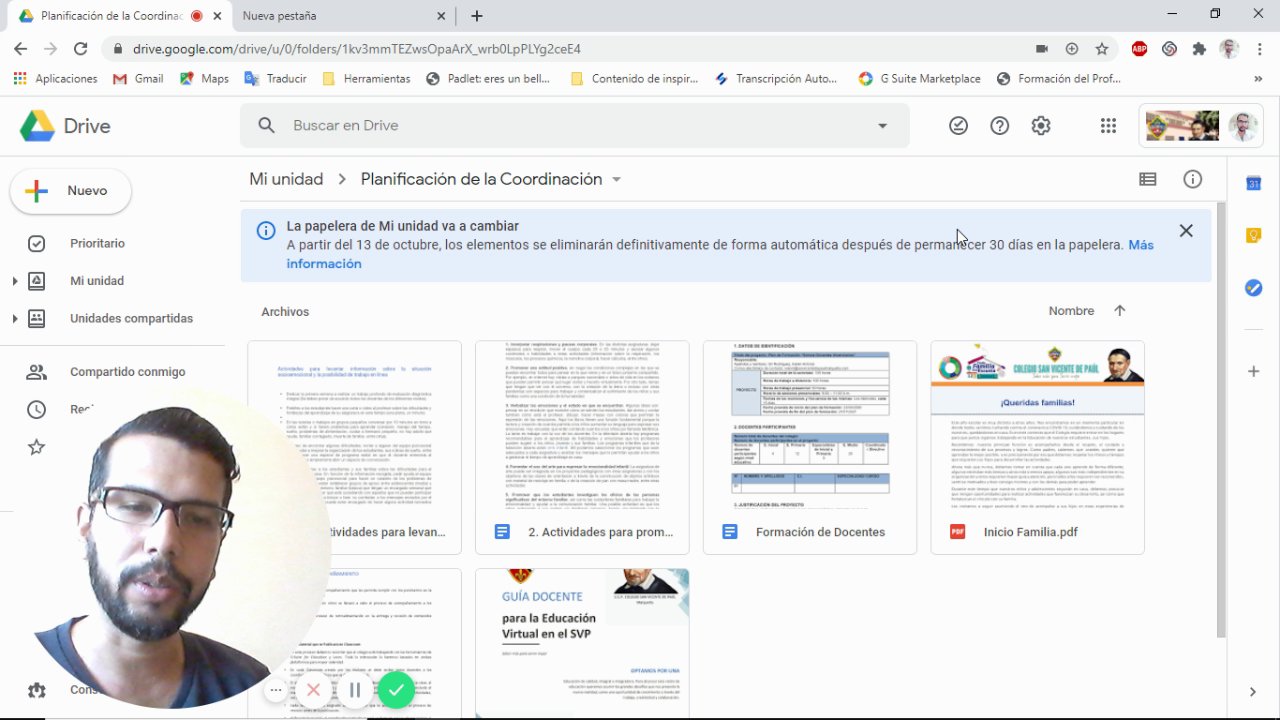Click the Google account avatar
1280x720 pixels.
pos(1243,126)
